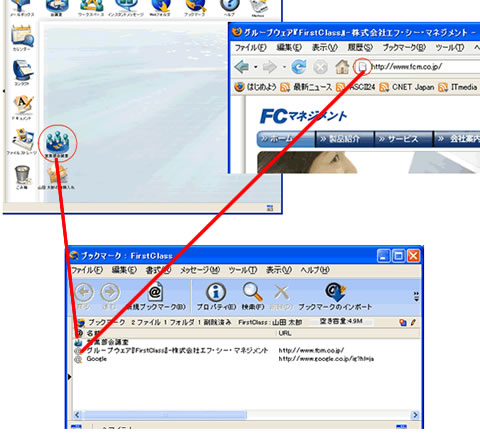Click the New Bookmark @ document icon

pos(155,296)
